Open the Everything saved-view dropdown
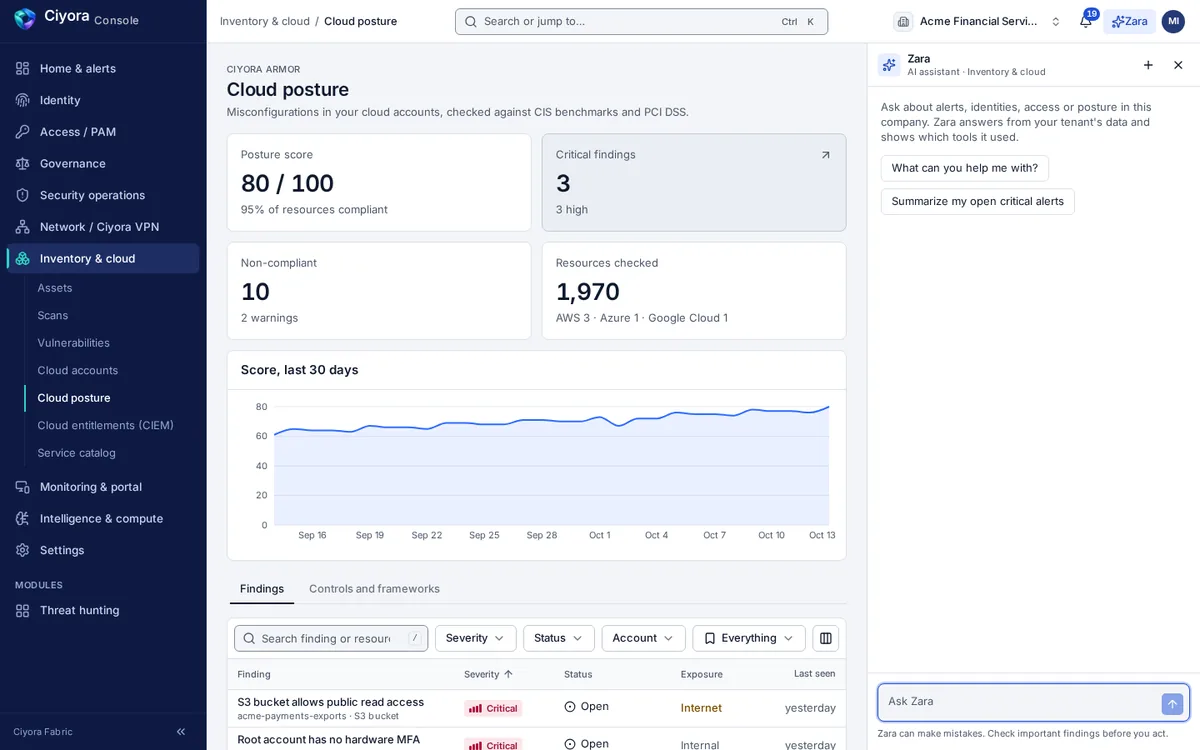The width and height of the screenshot is (1200, 750). [749, 638]
